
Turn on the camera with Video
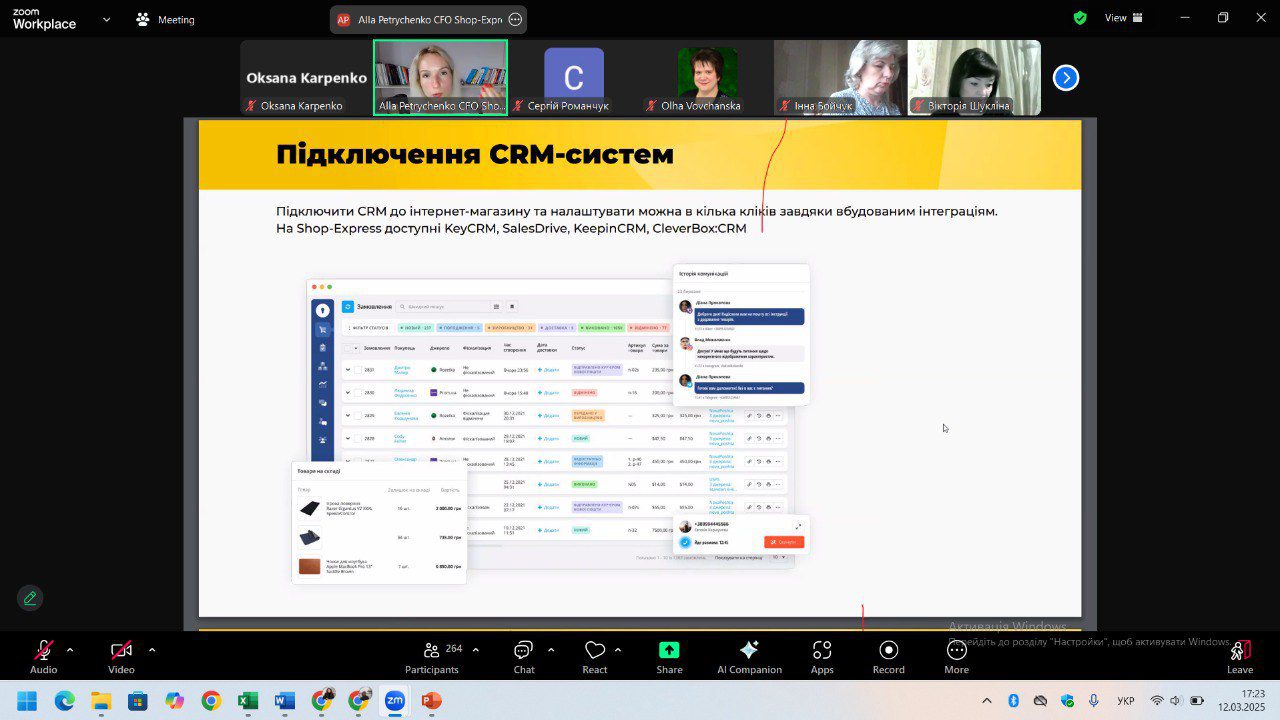pyautogui.click(x=121, y=656)
